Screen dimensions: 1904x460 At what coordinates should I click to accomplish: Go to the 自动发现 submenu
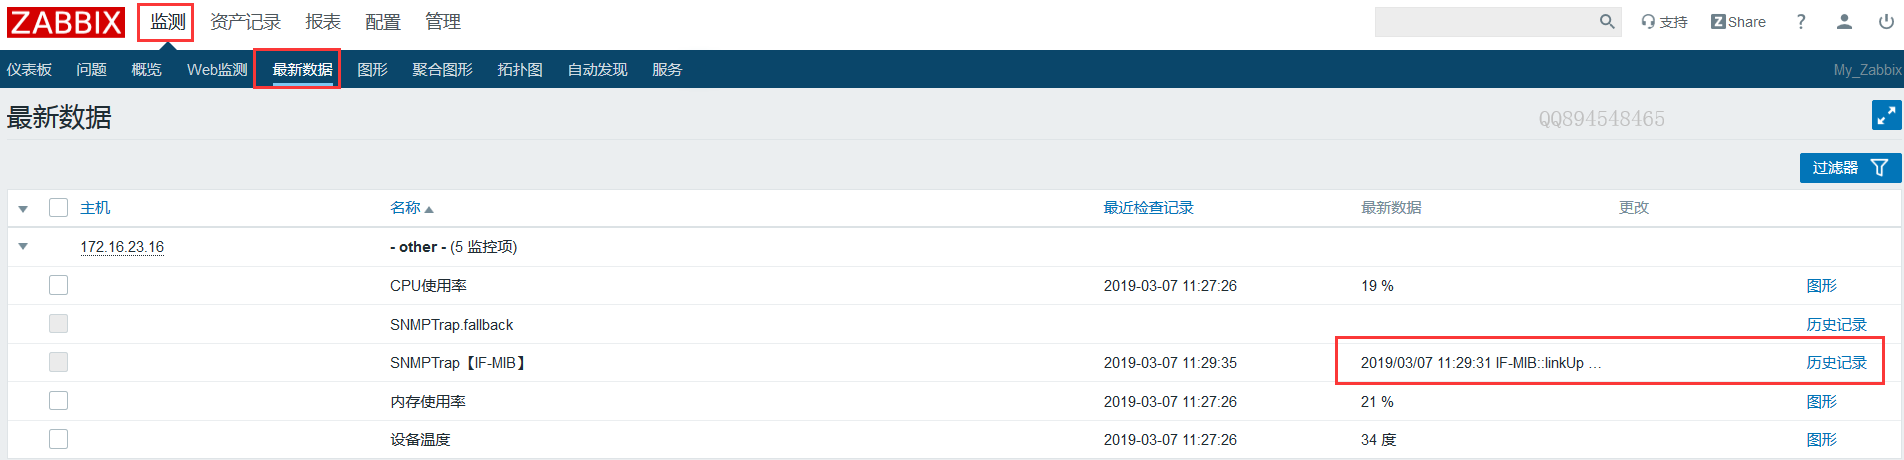click(x=597, y=70)
